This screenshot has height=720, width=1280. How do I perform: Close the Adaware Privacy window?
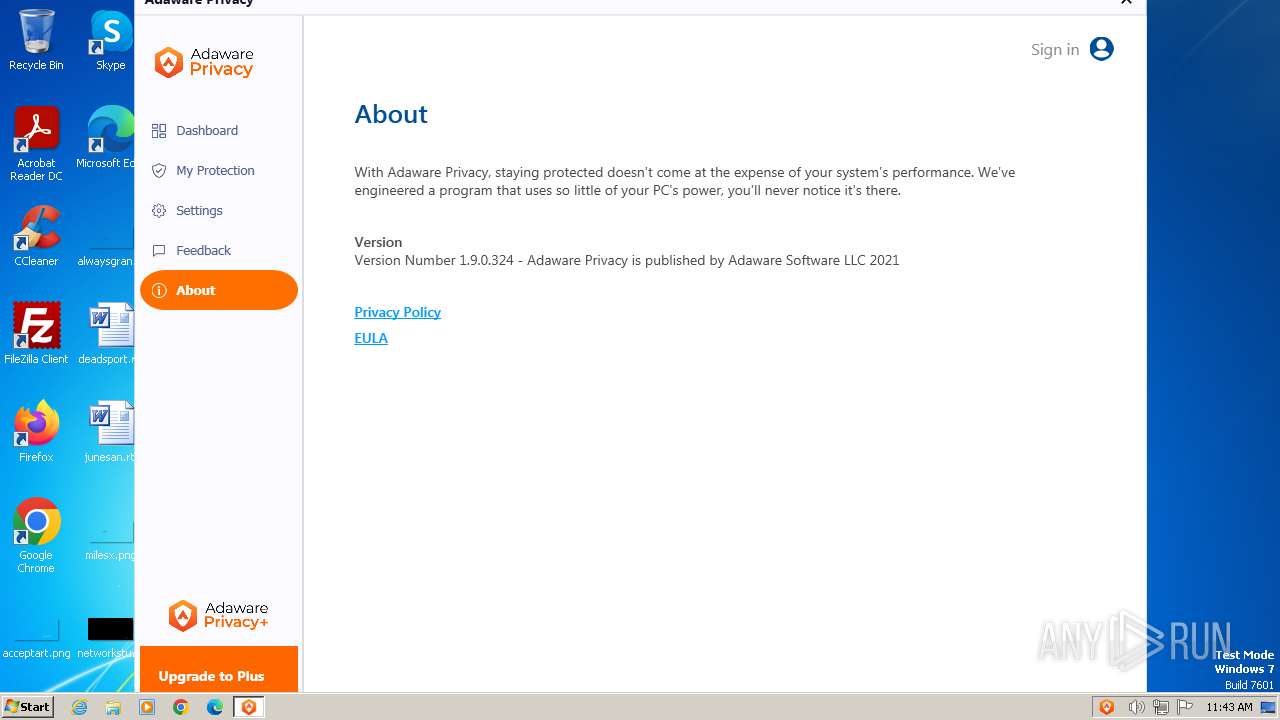pos(1126,3)
